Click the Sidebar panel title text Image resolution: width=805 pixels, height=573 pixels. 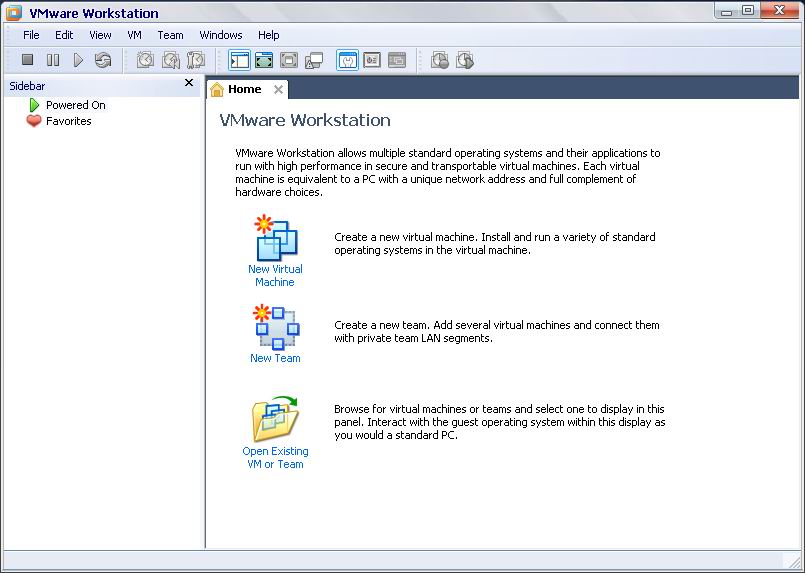tap(27, 86)
